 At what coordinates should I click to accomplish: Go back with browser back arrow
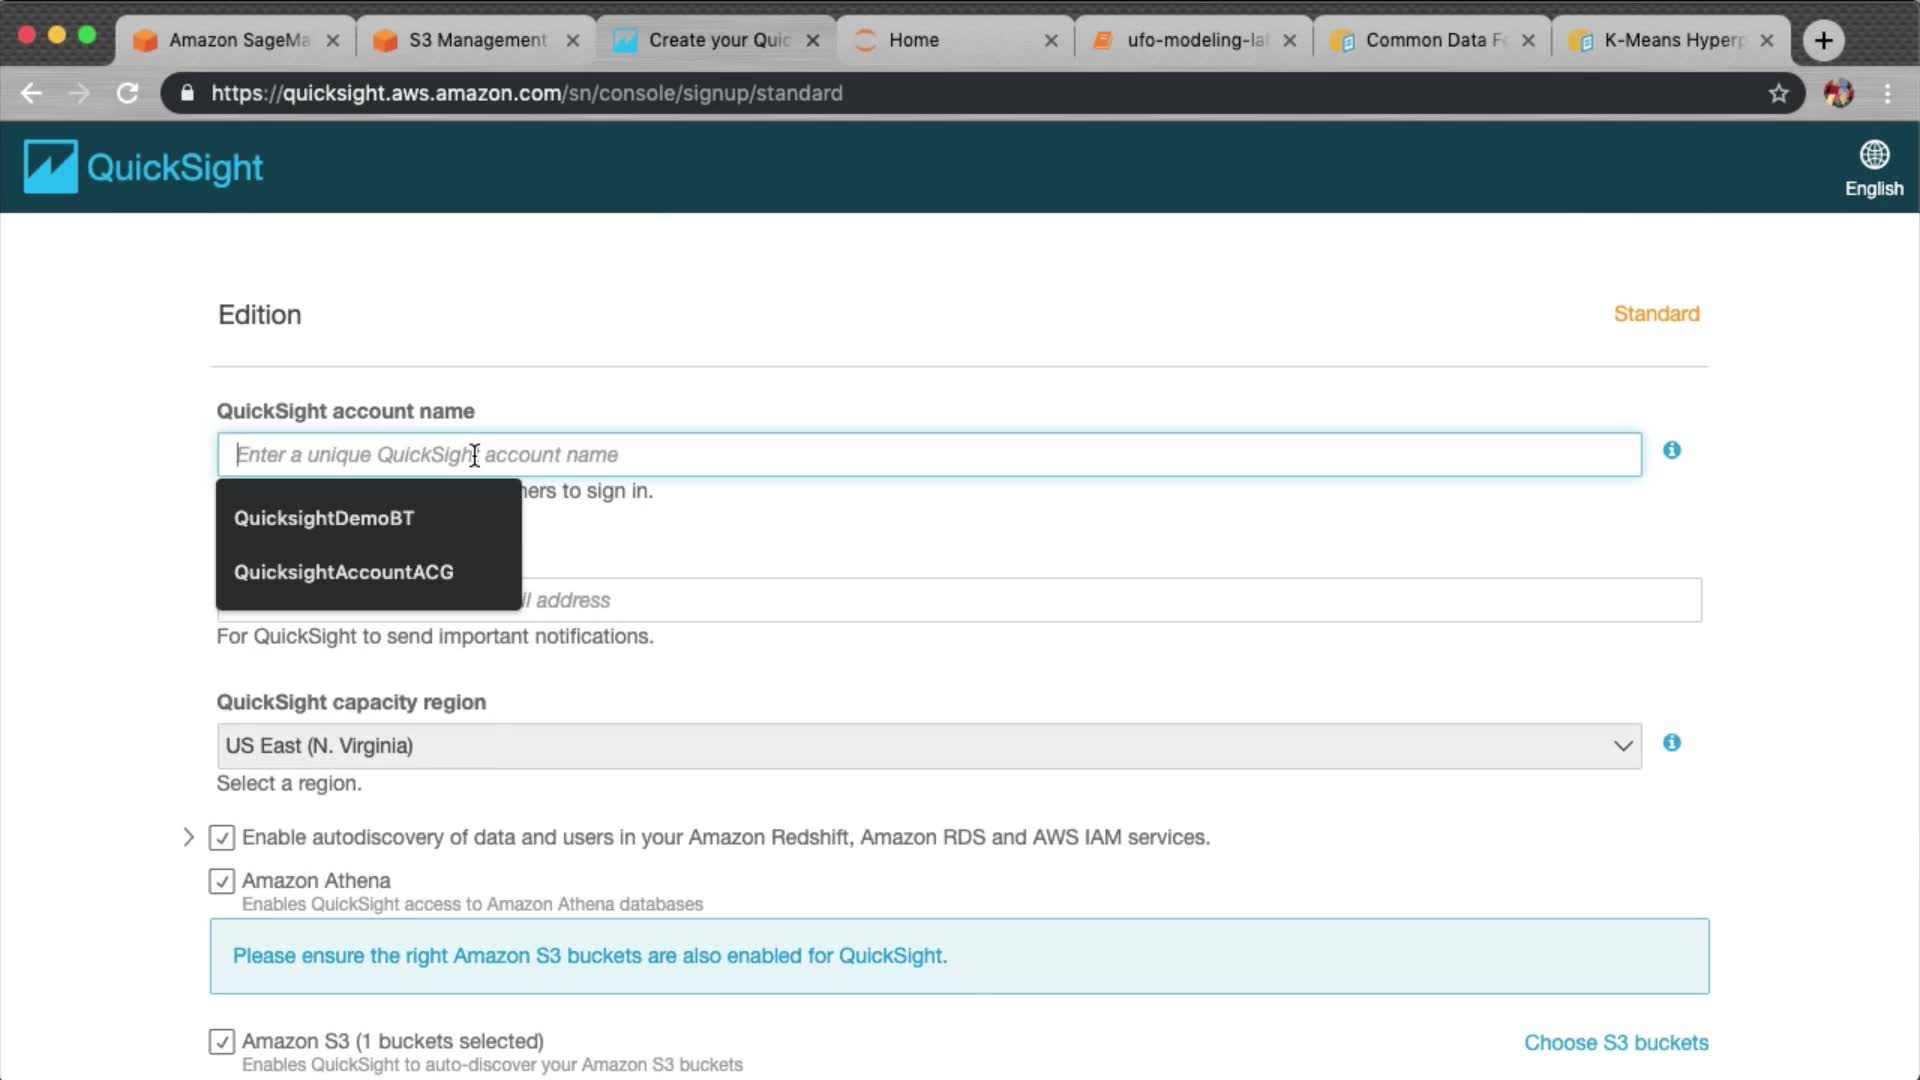(32, 94)
